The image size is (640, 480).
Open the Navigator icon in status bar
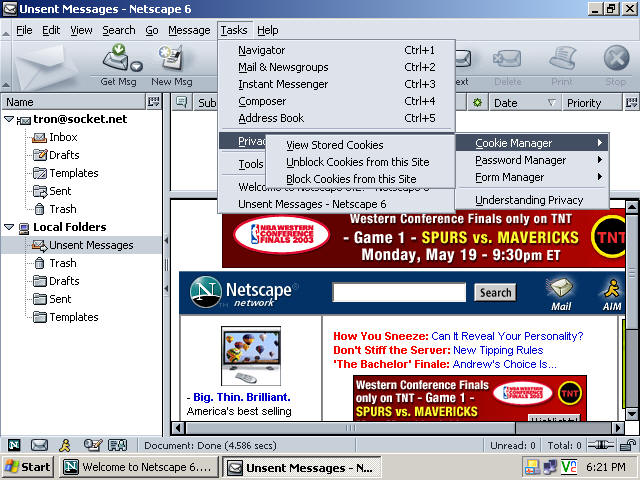(14, 445)
